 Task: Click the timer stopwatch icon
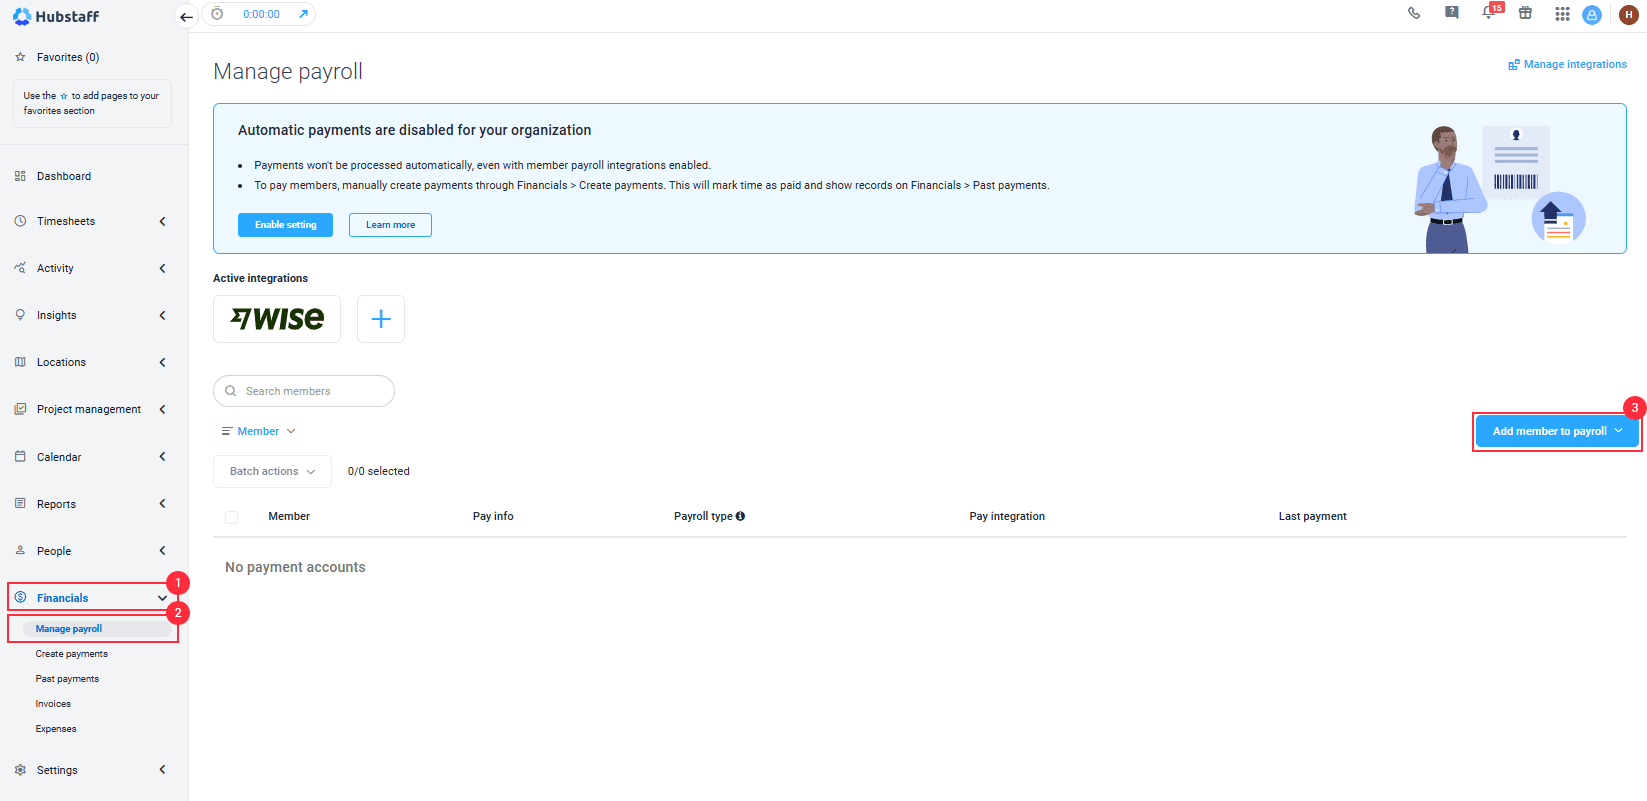pos(217,14)
